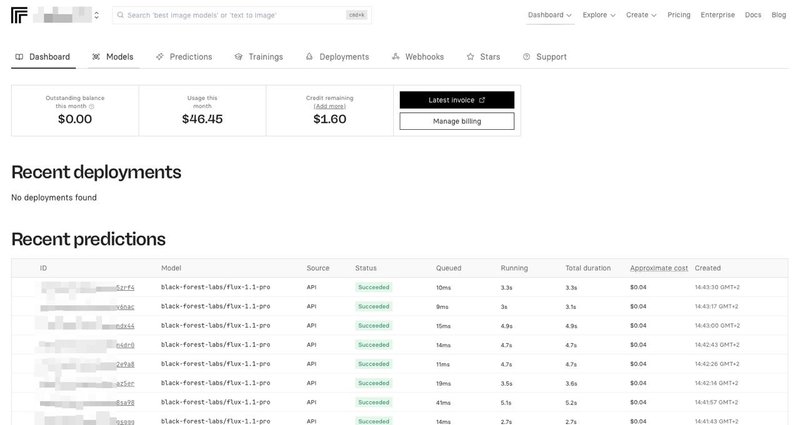Image resolution: width=800 pixels, height=425 pixels.
Task: Click the Model column header
Action: point(171,268)
